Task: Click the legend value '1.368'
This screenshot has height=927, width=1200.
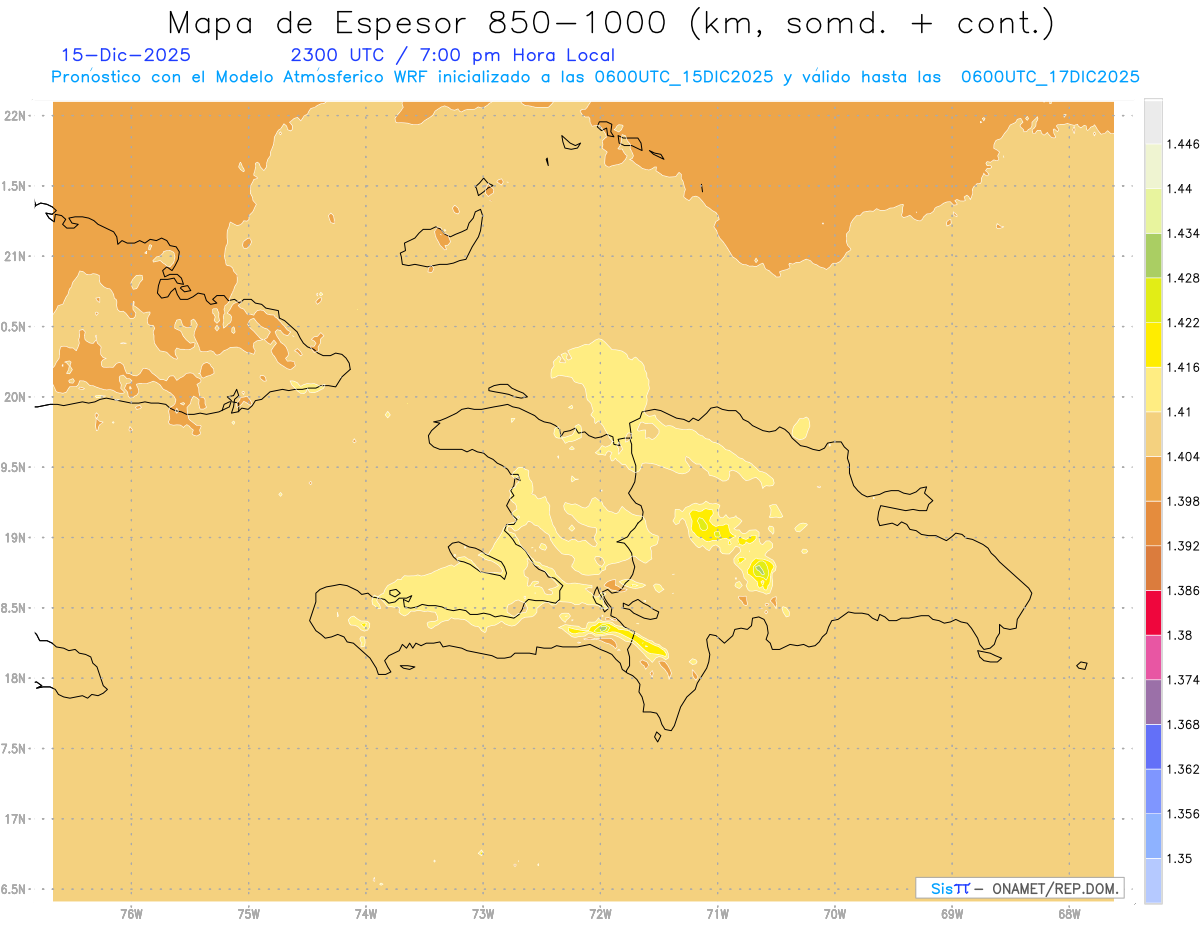Action: coord(1184,724)
